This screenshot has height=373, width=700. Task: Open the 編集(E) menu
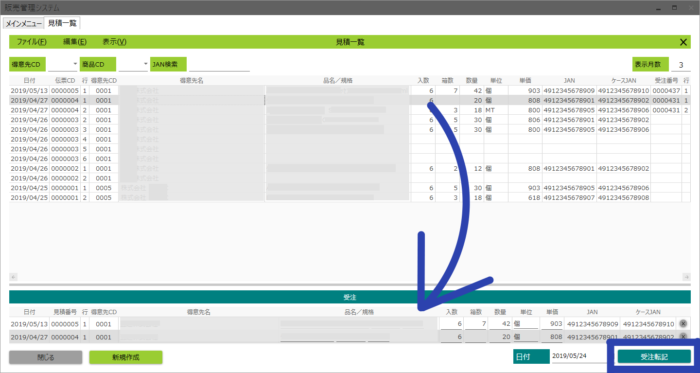[x=75, y=42]
